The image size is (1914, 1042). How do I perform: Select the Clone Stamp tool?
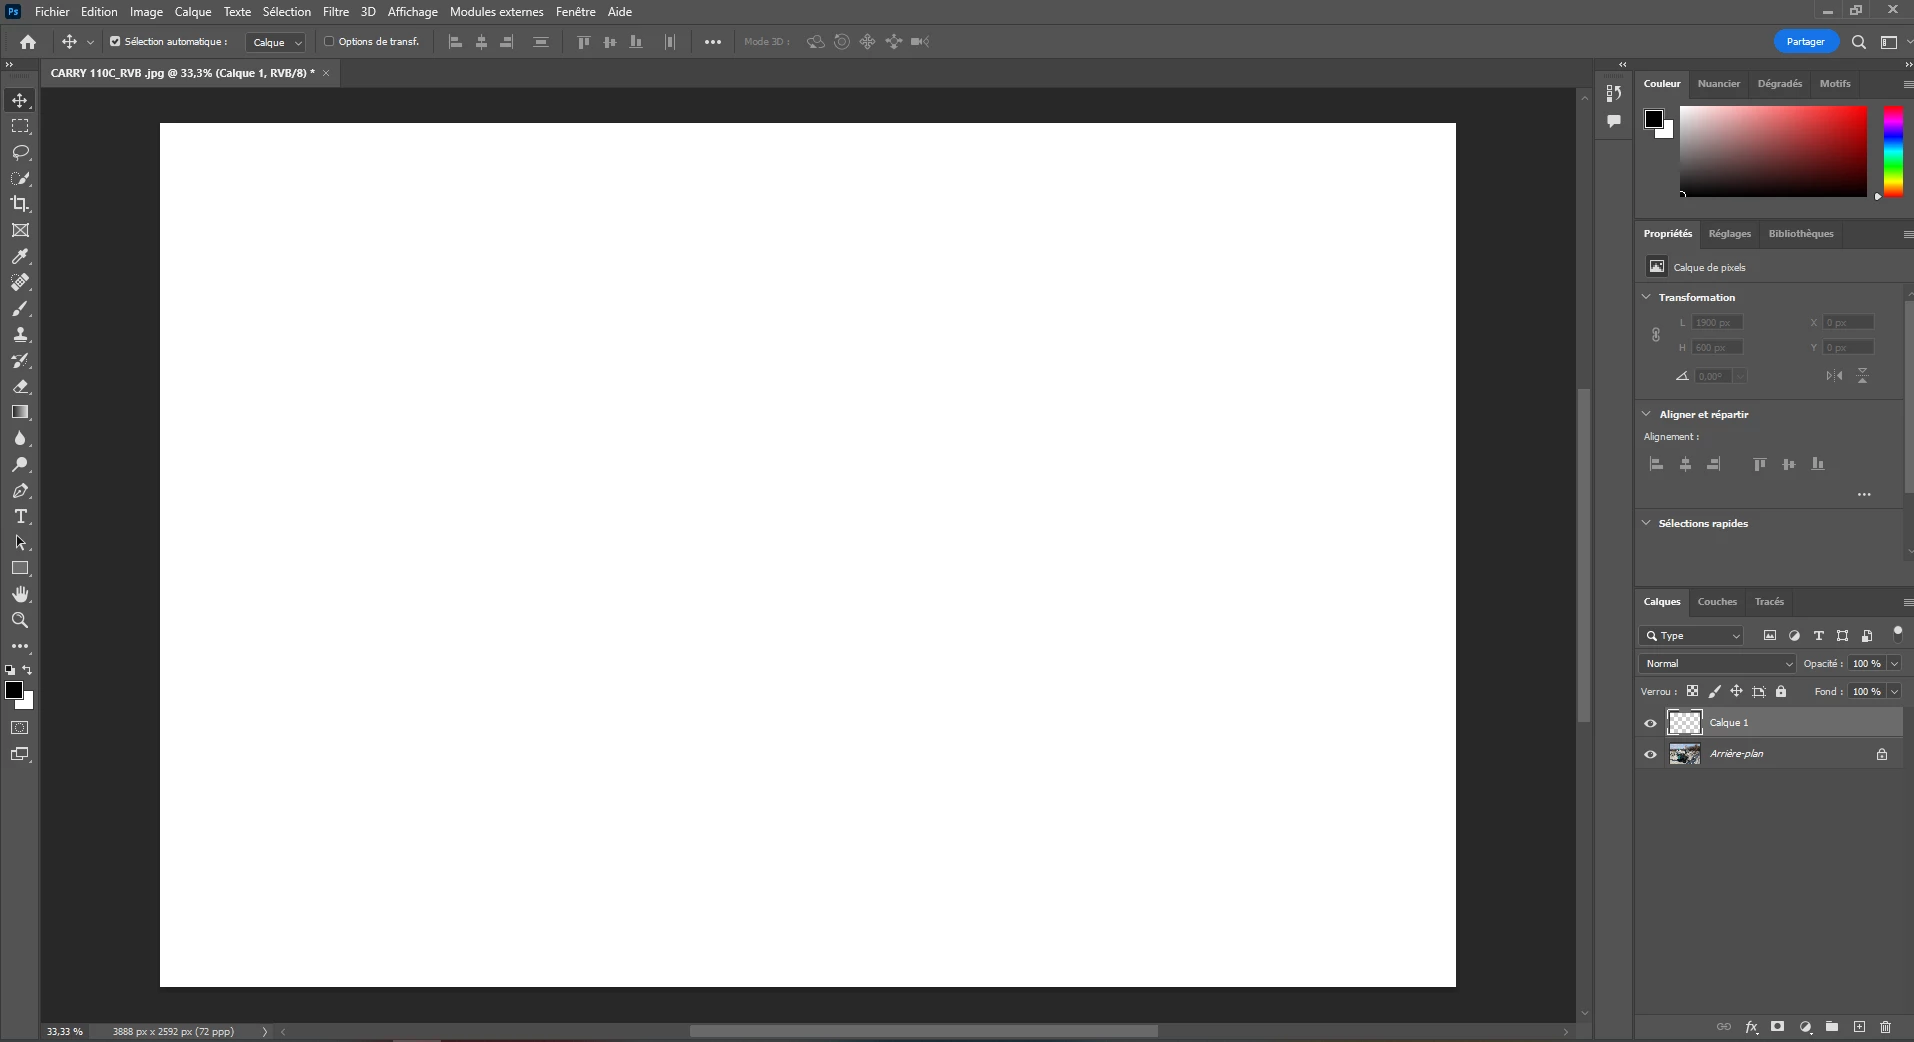click(x=20, y=334)
